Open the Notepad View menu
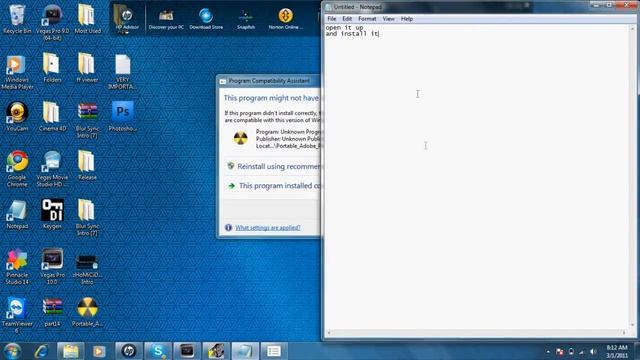 point(388,19)
